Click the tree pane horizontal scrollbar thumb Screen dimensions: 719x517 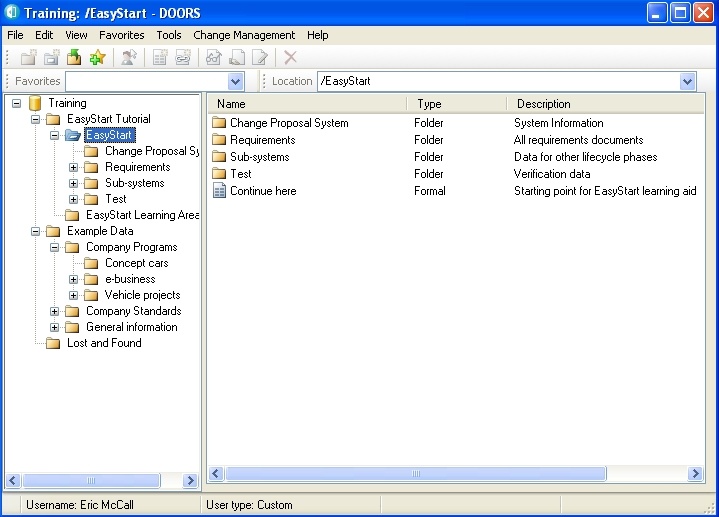tap(91, 480)
